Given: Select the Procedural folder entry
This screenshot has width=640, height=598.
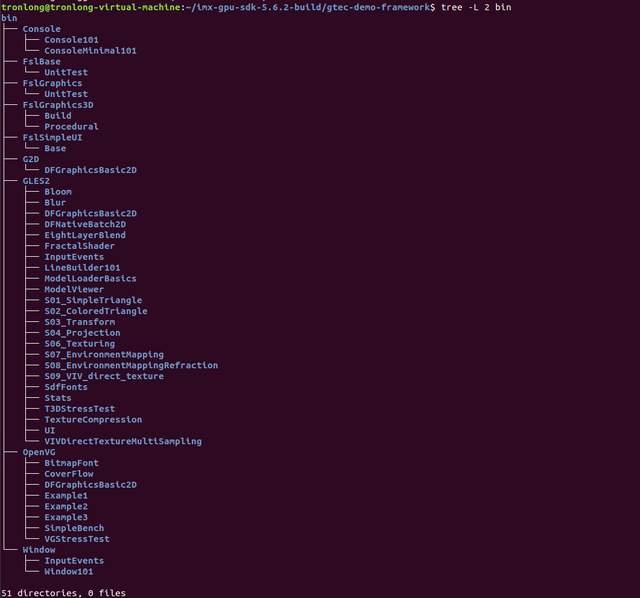Looking at the screenshot, I should click(71, 127).
